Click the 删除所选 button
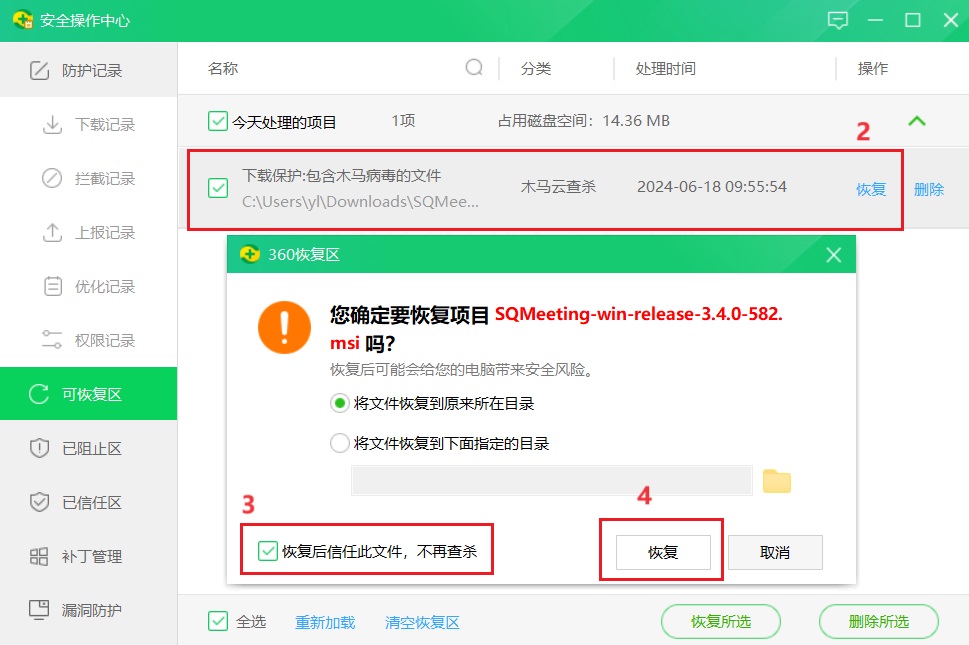Screen dimensions: 969x645 [x=879, y=622]
